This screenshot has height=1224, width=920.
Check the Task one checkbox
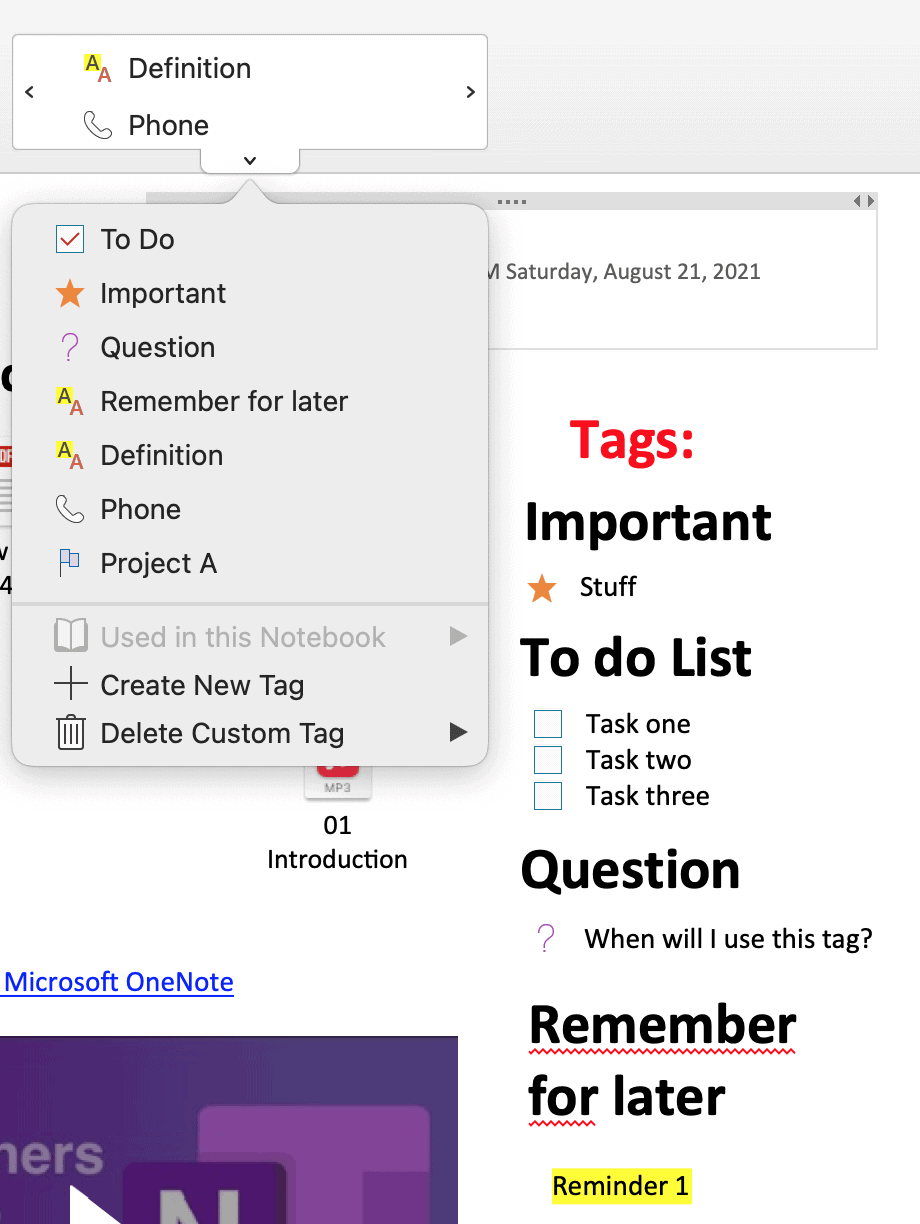548,723
